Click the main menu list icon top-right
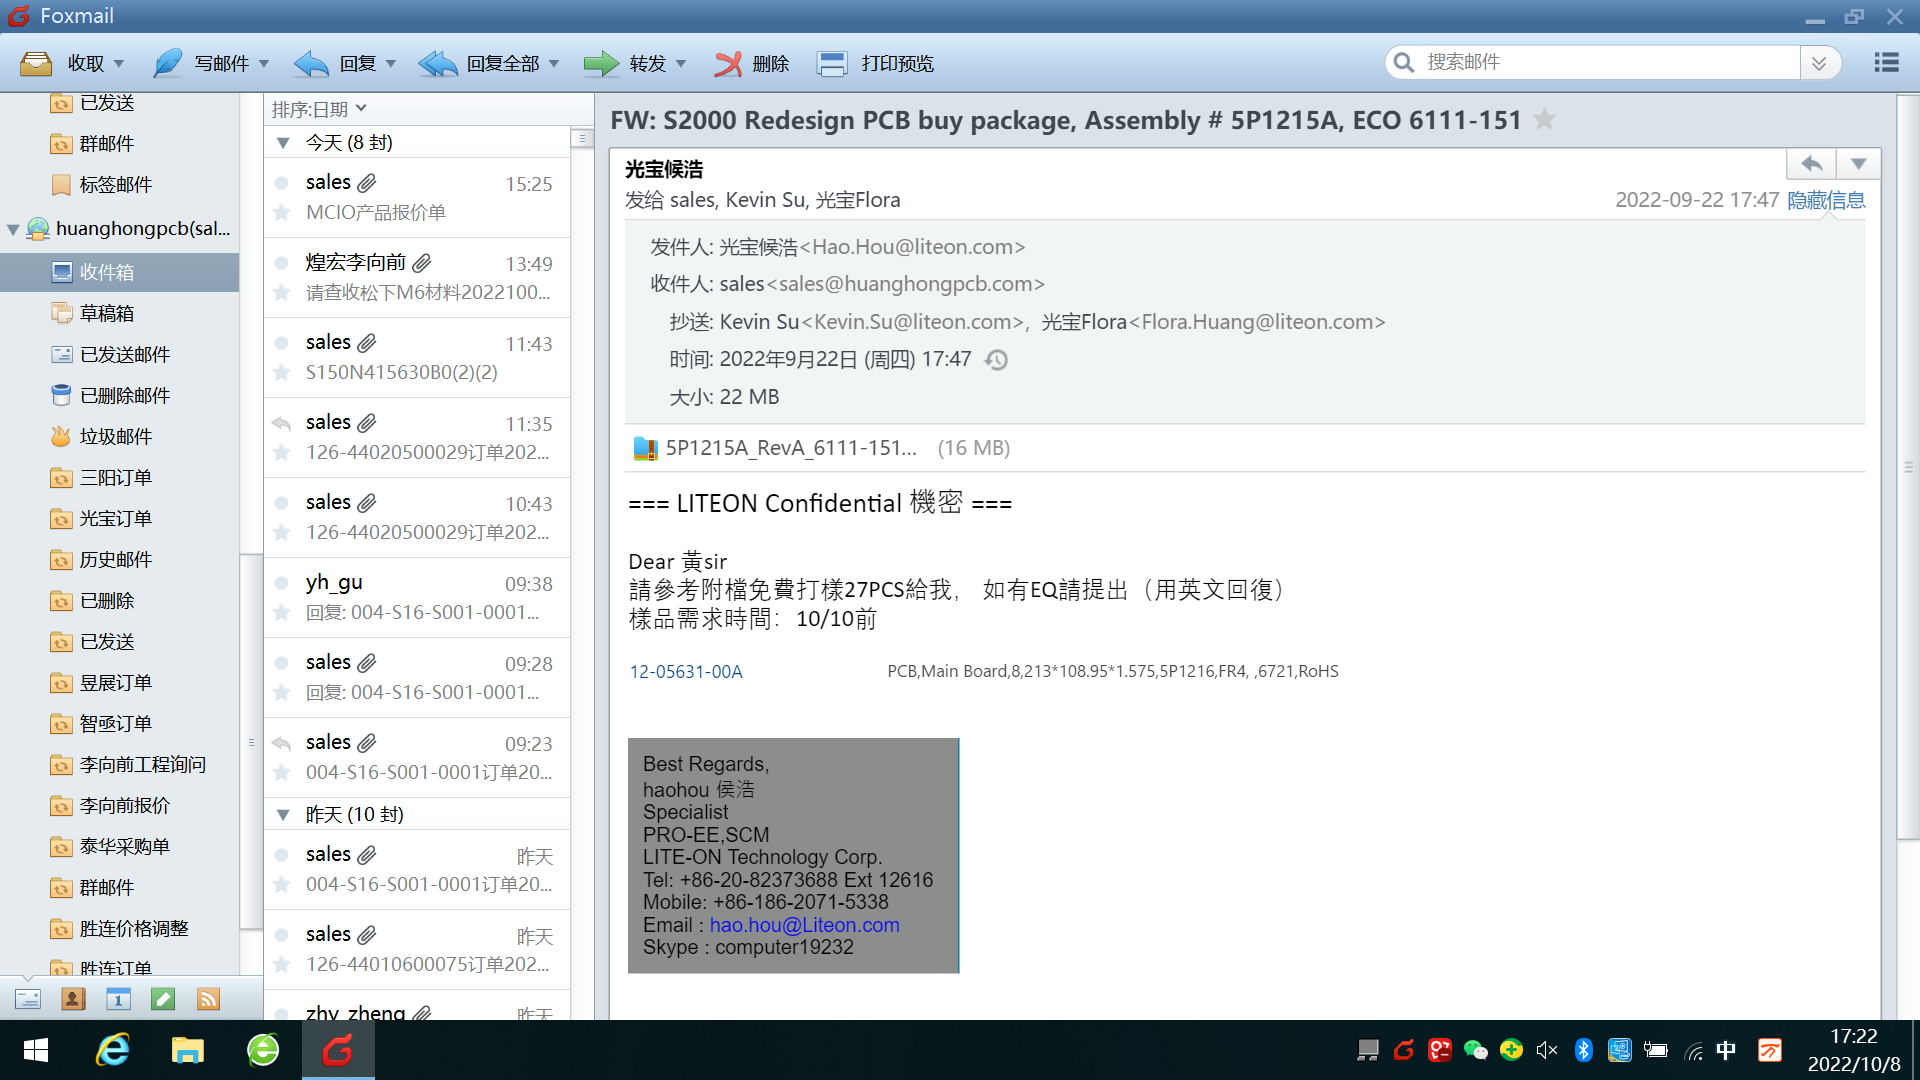This screenshot has width=1920, height=1080. coord(1886,63)
